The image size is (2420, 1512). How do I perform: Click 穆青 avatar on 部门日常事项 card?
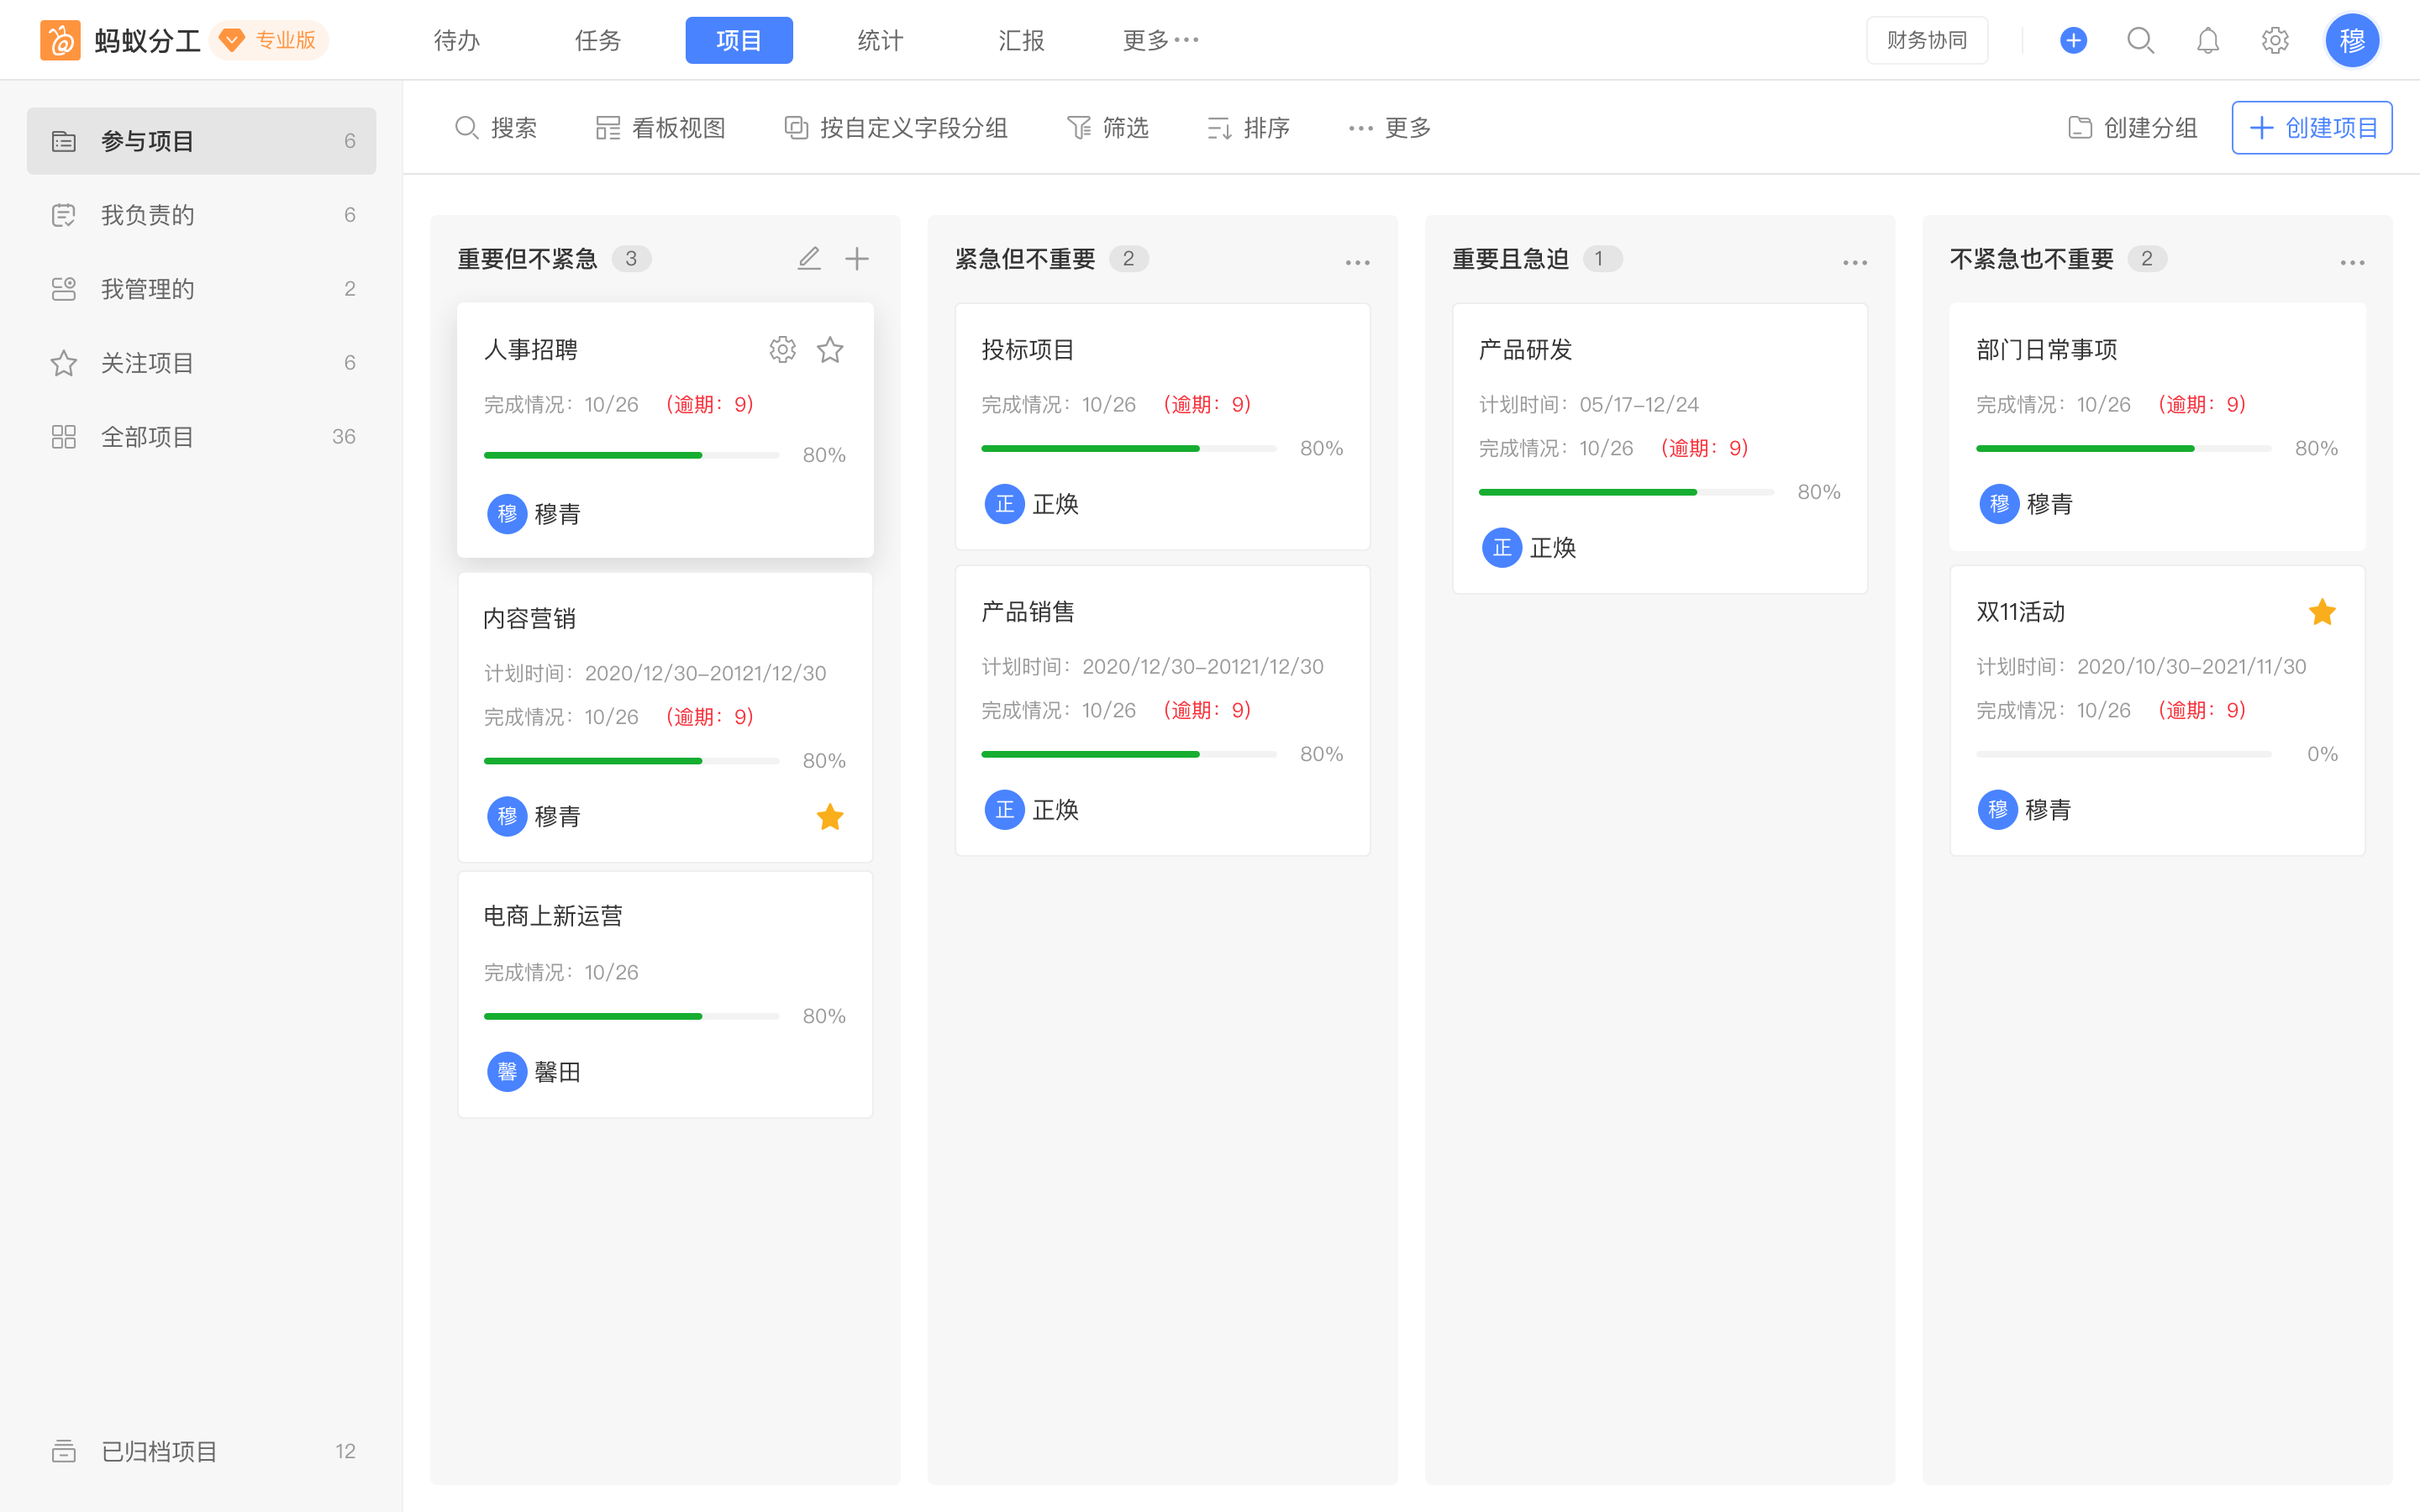click(x=2000, y=504)
